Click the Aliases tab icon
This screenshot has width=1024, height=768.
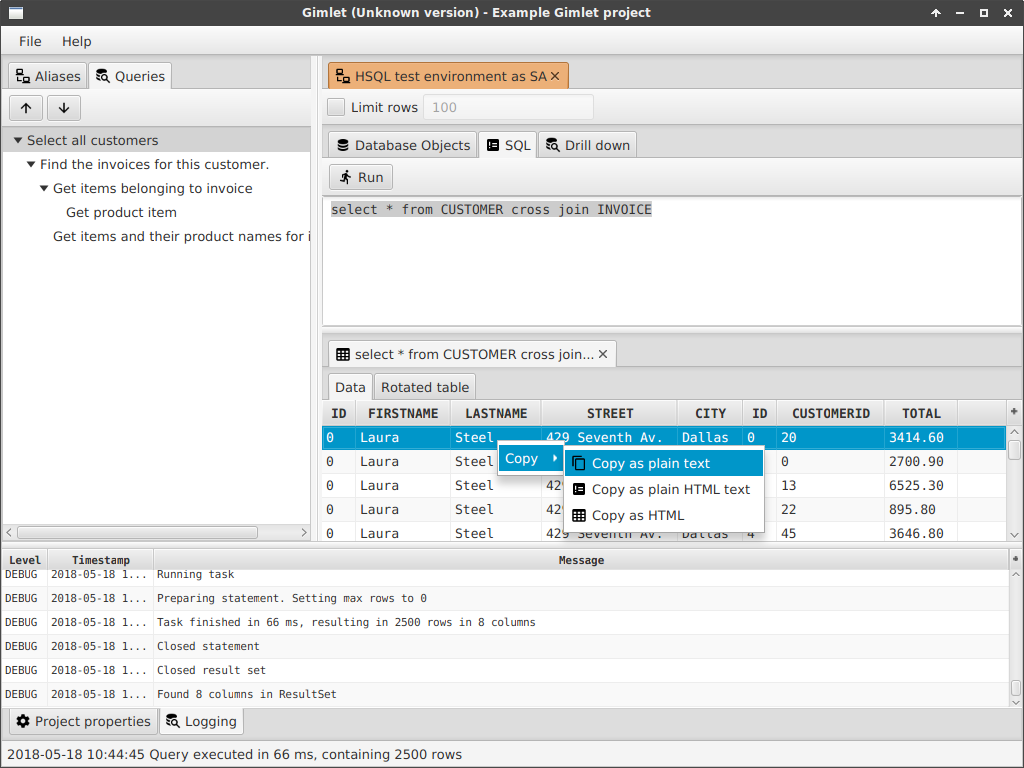point(23,76)
